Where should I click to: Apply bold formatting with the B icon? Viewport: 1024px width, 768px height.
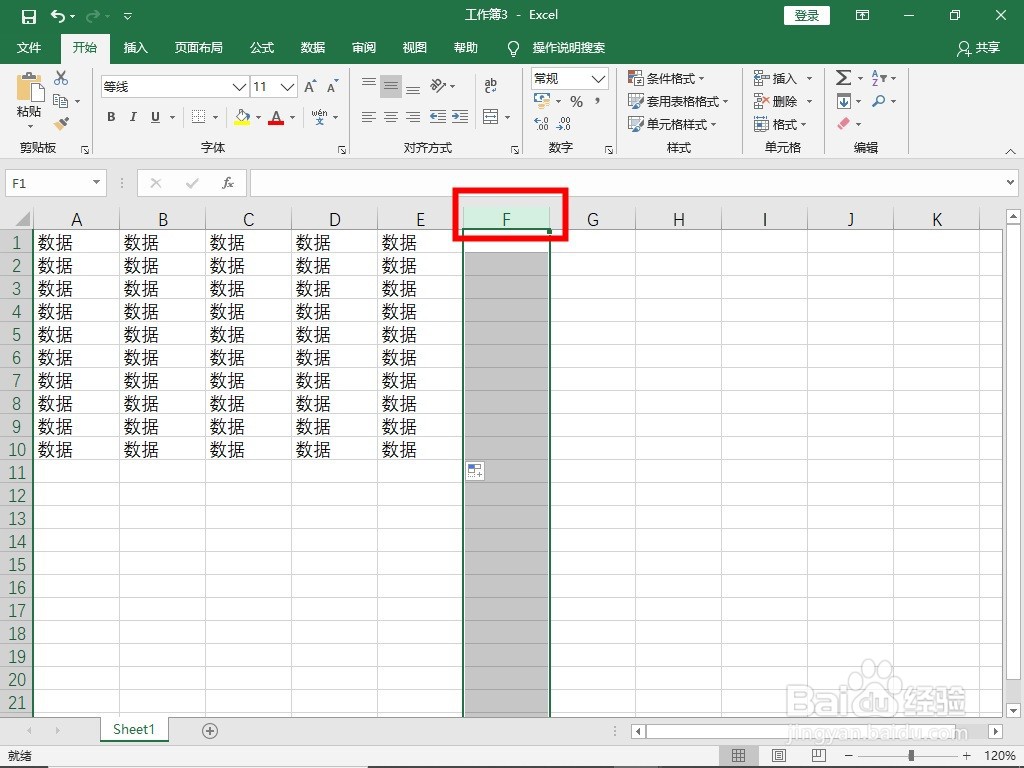[111, 117]
